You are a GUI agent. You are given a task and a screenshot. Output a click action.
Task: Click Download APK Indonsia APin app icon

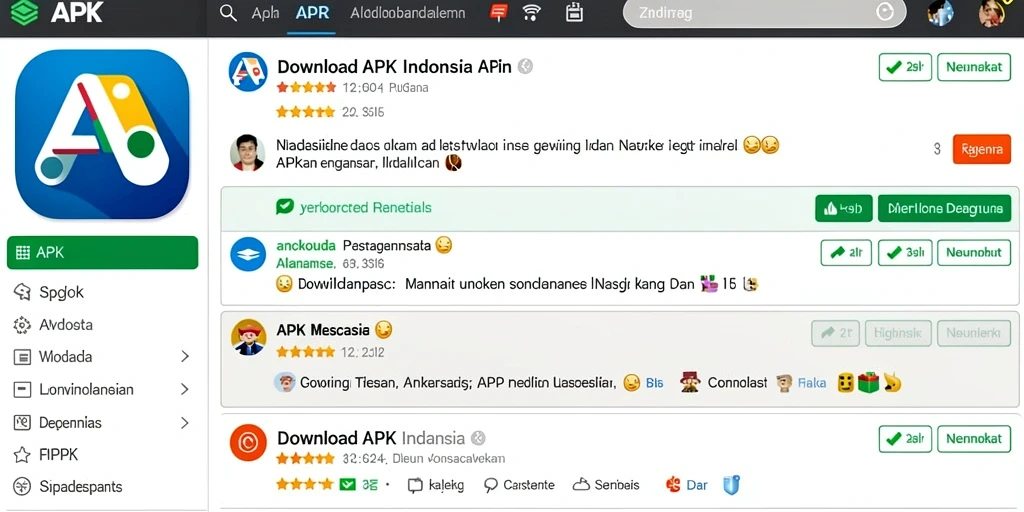[248, 71]
